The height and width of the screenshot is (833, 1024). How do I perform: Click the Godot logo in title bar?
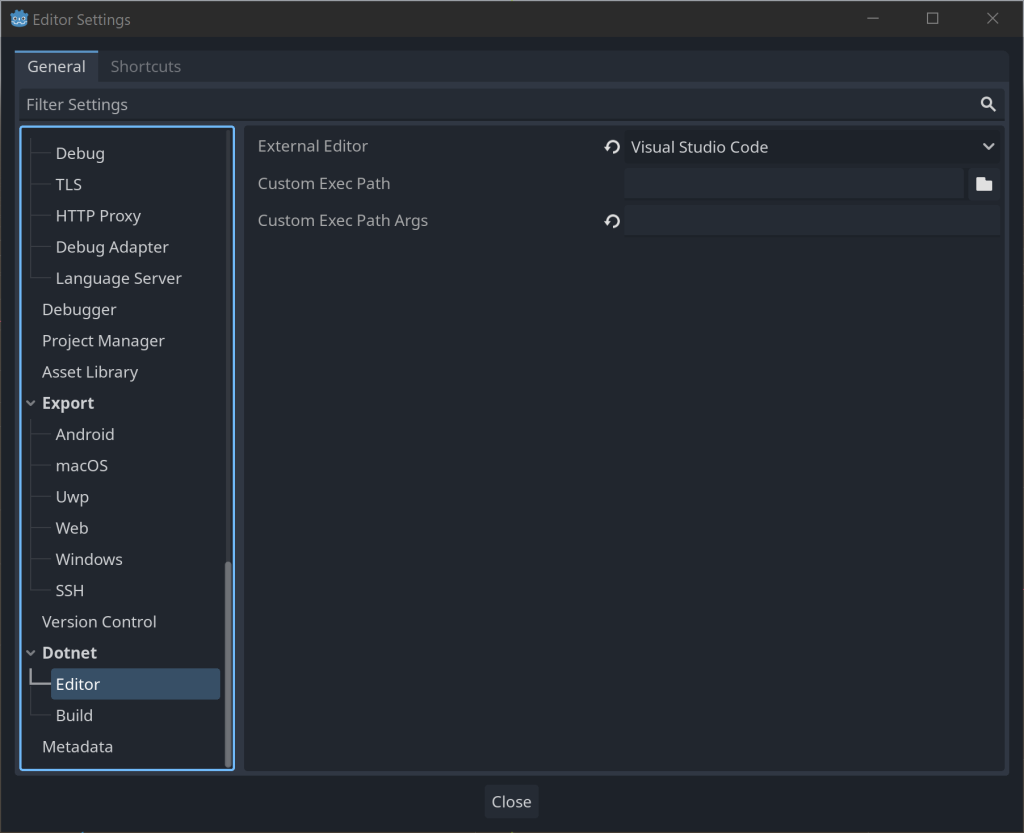pyautogui.click(x=18, y=19)
